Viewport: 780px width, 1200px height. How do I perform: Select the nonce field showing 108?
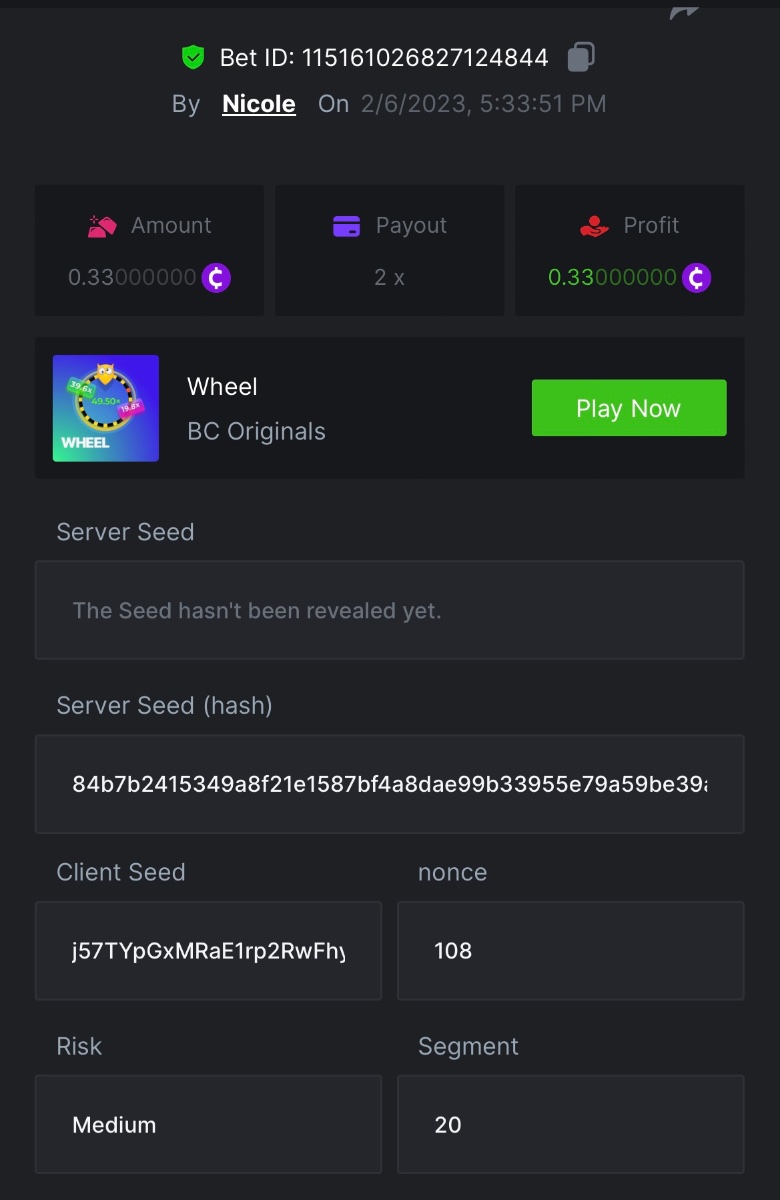pyautogui.click(x=570, y=951)
